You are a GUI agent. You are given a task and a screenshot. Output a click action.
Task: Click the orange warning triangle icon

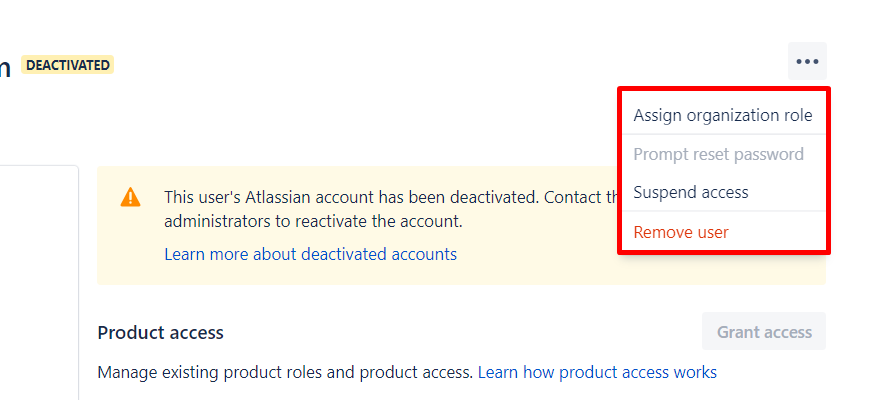coord(130,197)
